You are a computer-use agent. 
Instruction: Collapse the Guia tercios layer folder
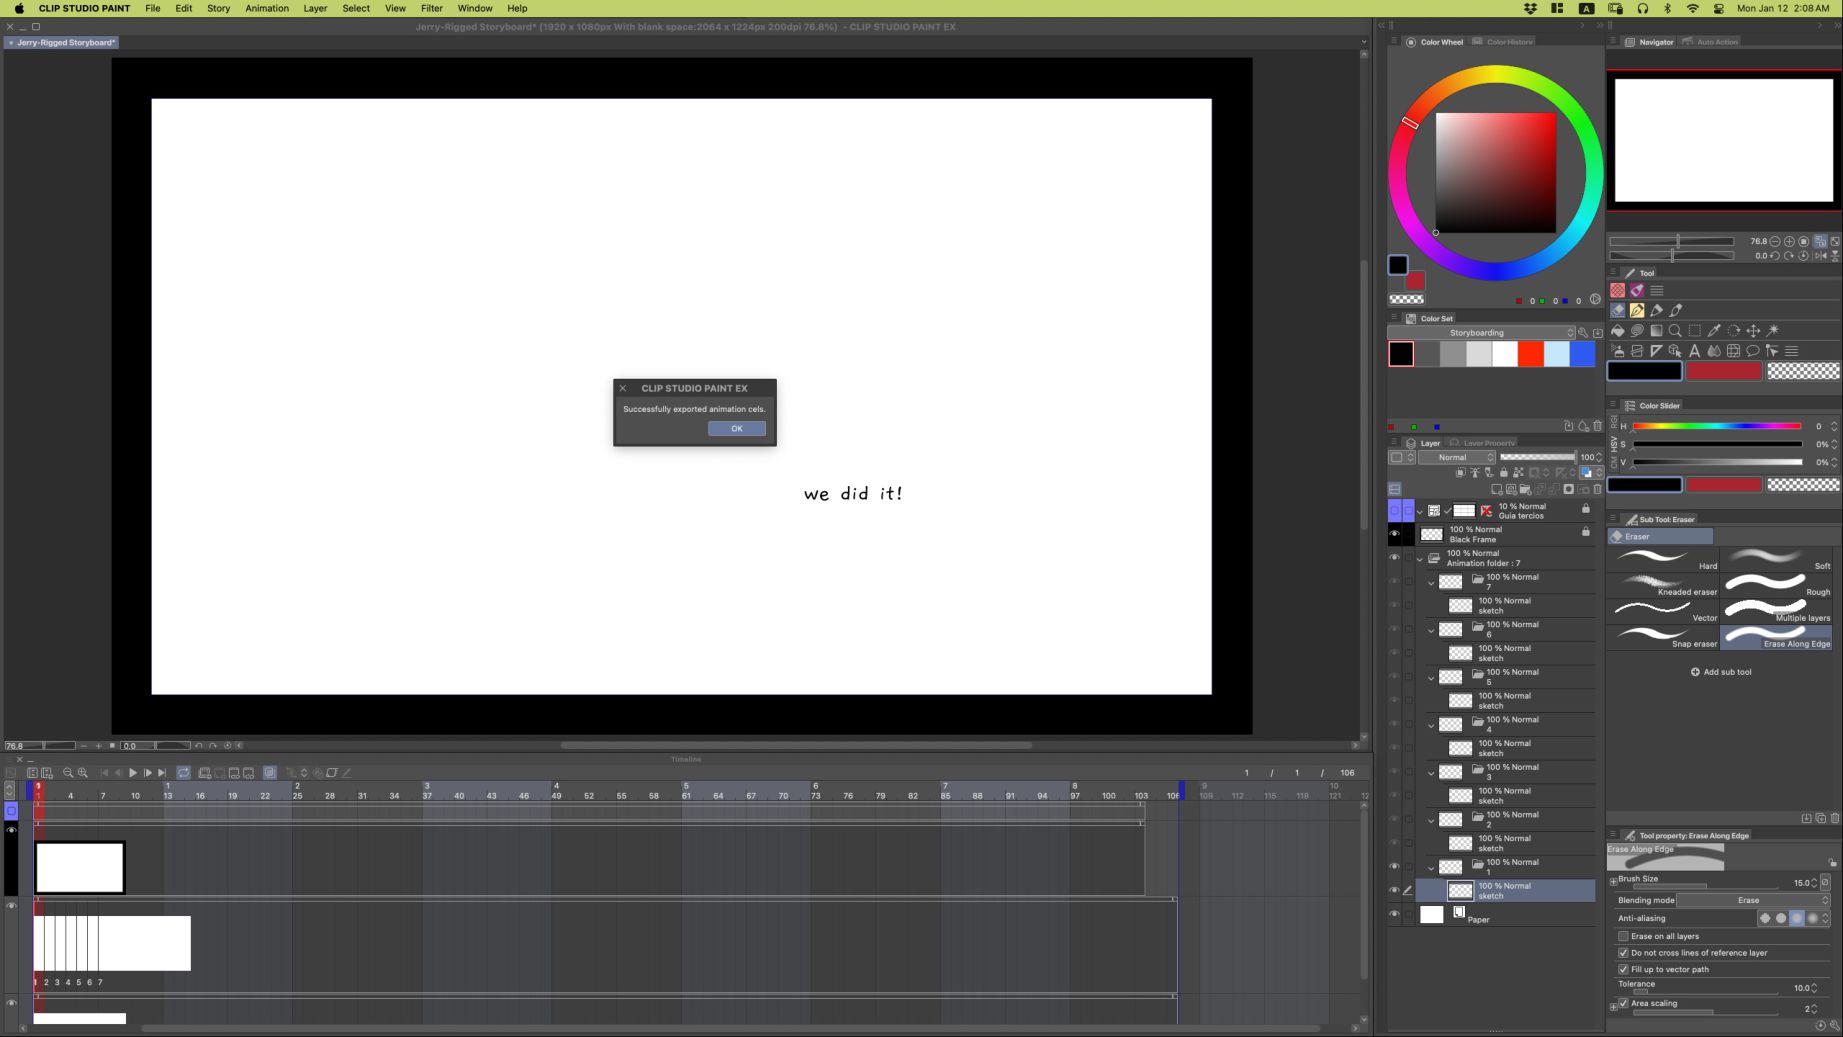pos(1420,511)
